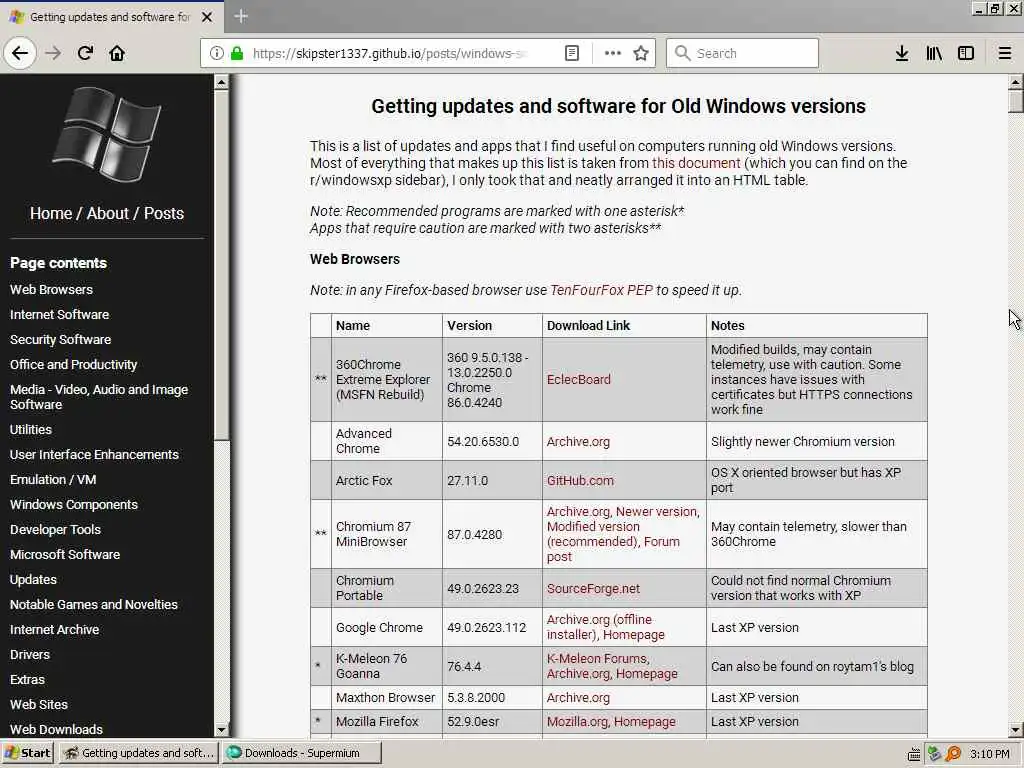Switch to Downloads - Supermium taskbar window

(302, 753)
